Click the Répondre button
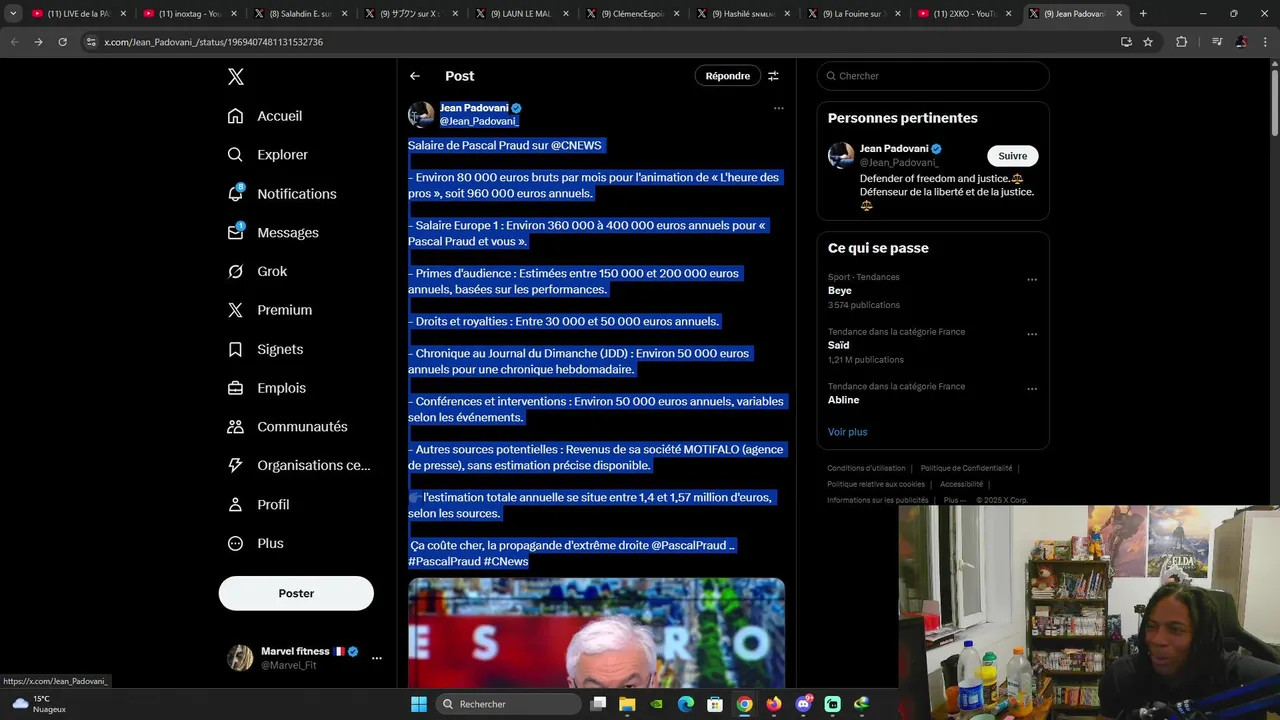 pos(728,76)
